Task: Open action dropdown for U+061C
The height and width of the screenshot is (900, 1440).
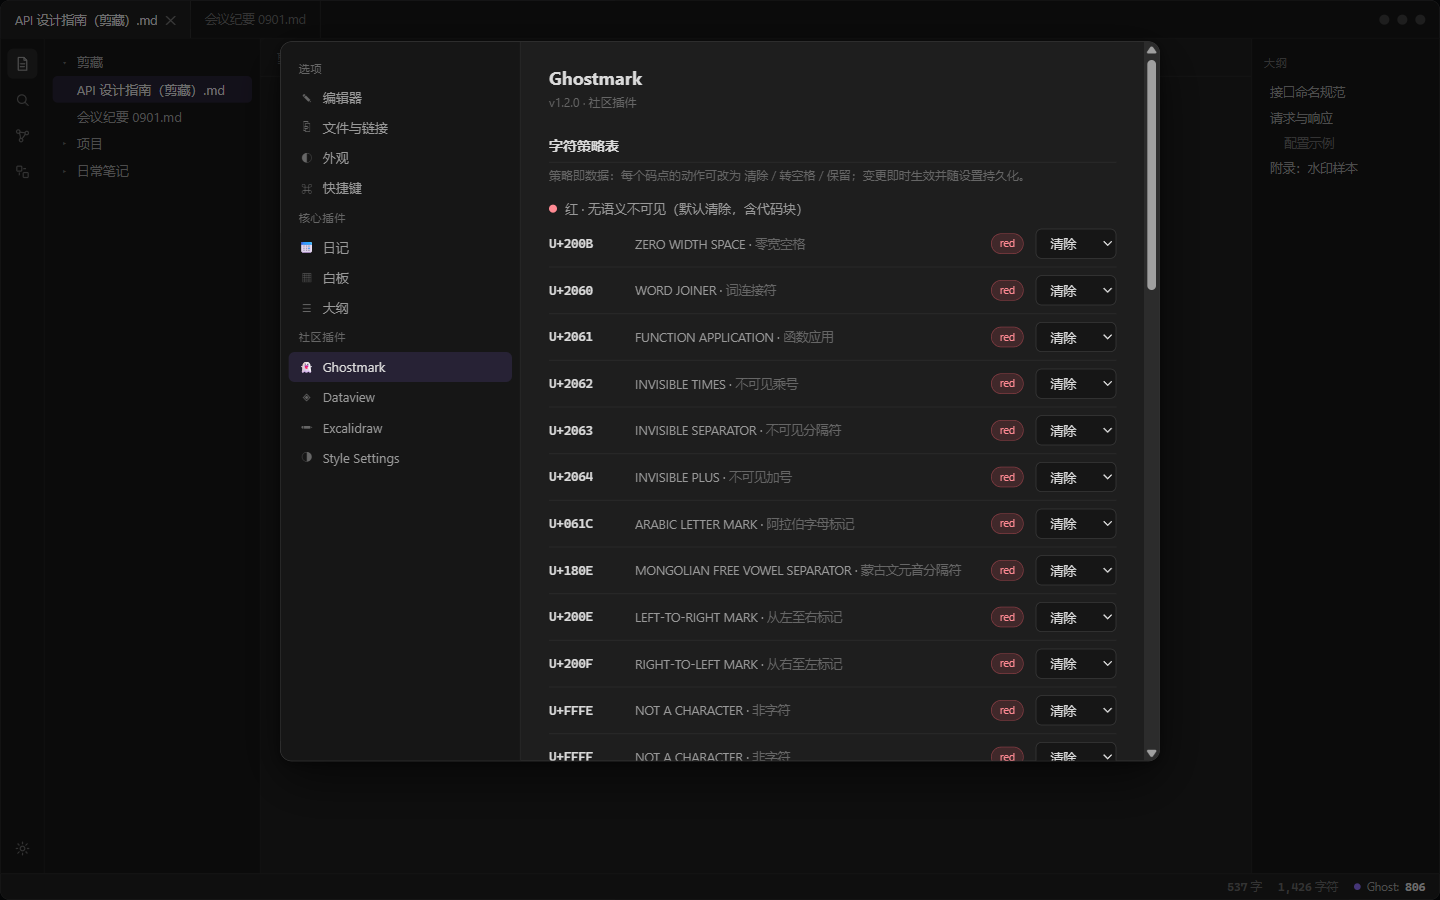Action: [1075, 524]
